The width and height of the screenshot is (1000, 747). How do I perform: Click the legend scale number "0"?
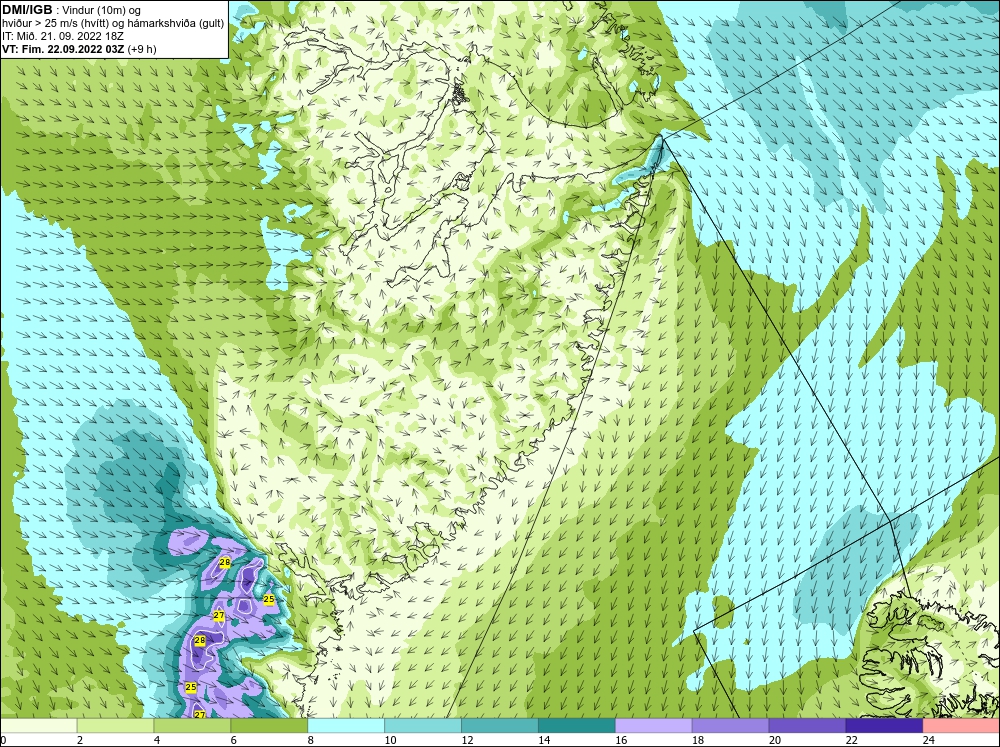[3, 740]
